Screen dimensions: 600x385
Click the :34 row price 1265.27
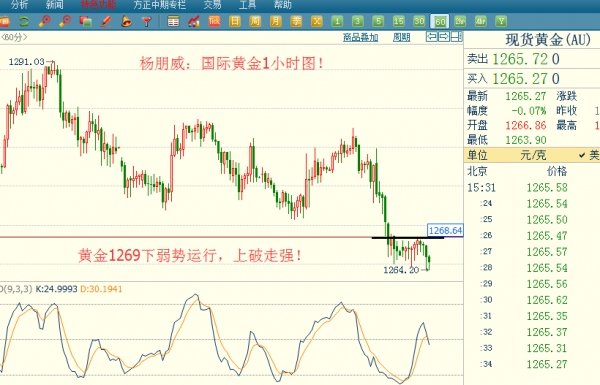[547, 364]
